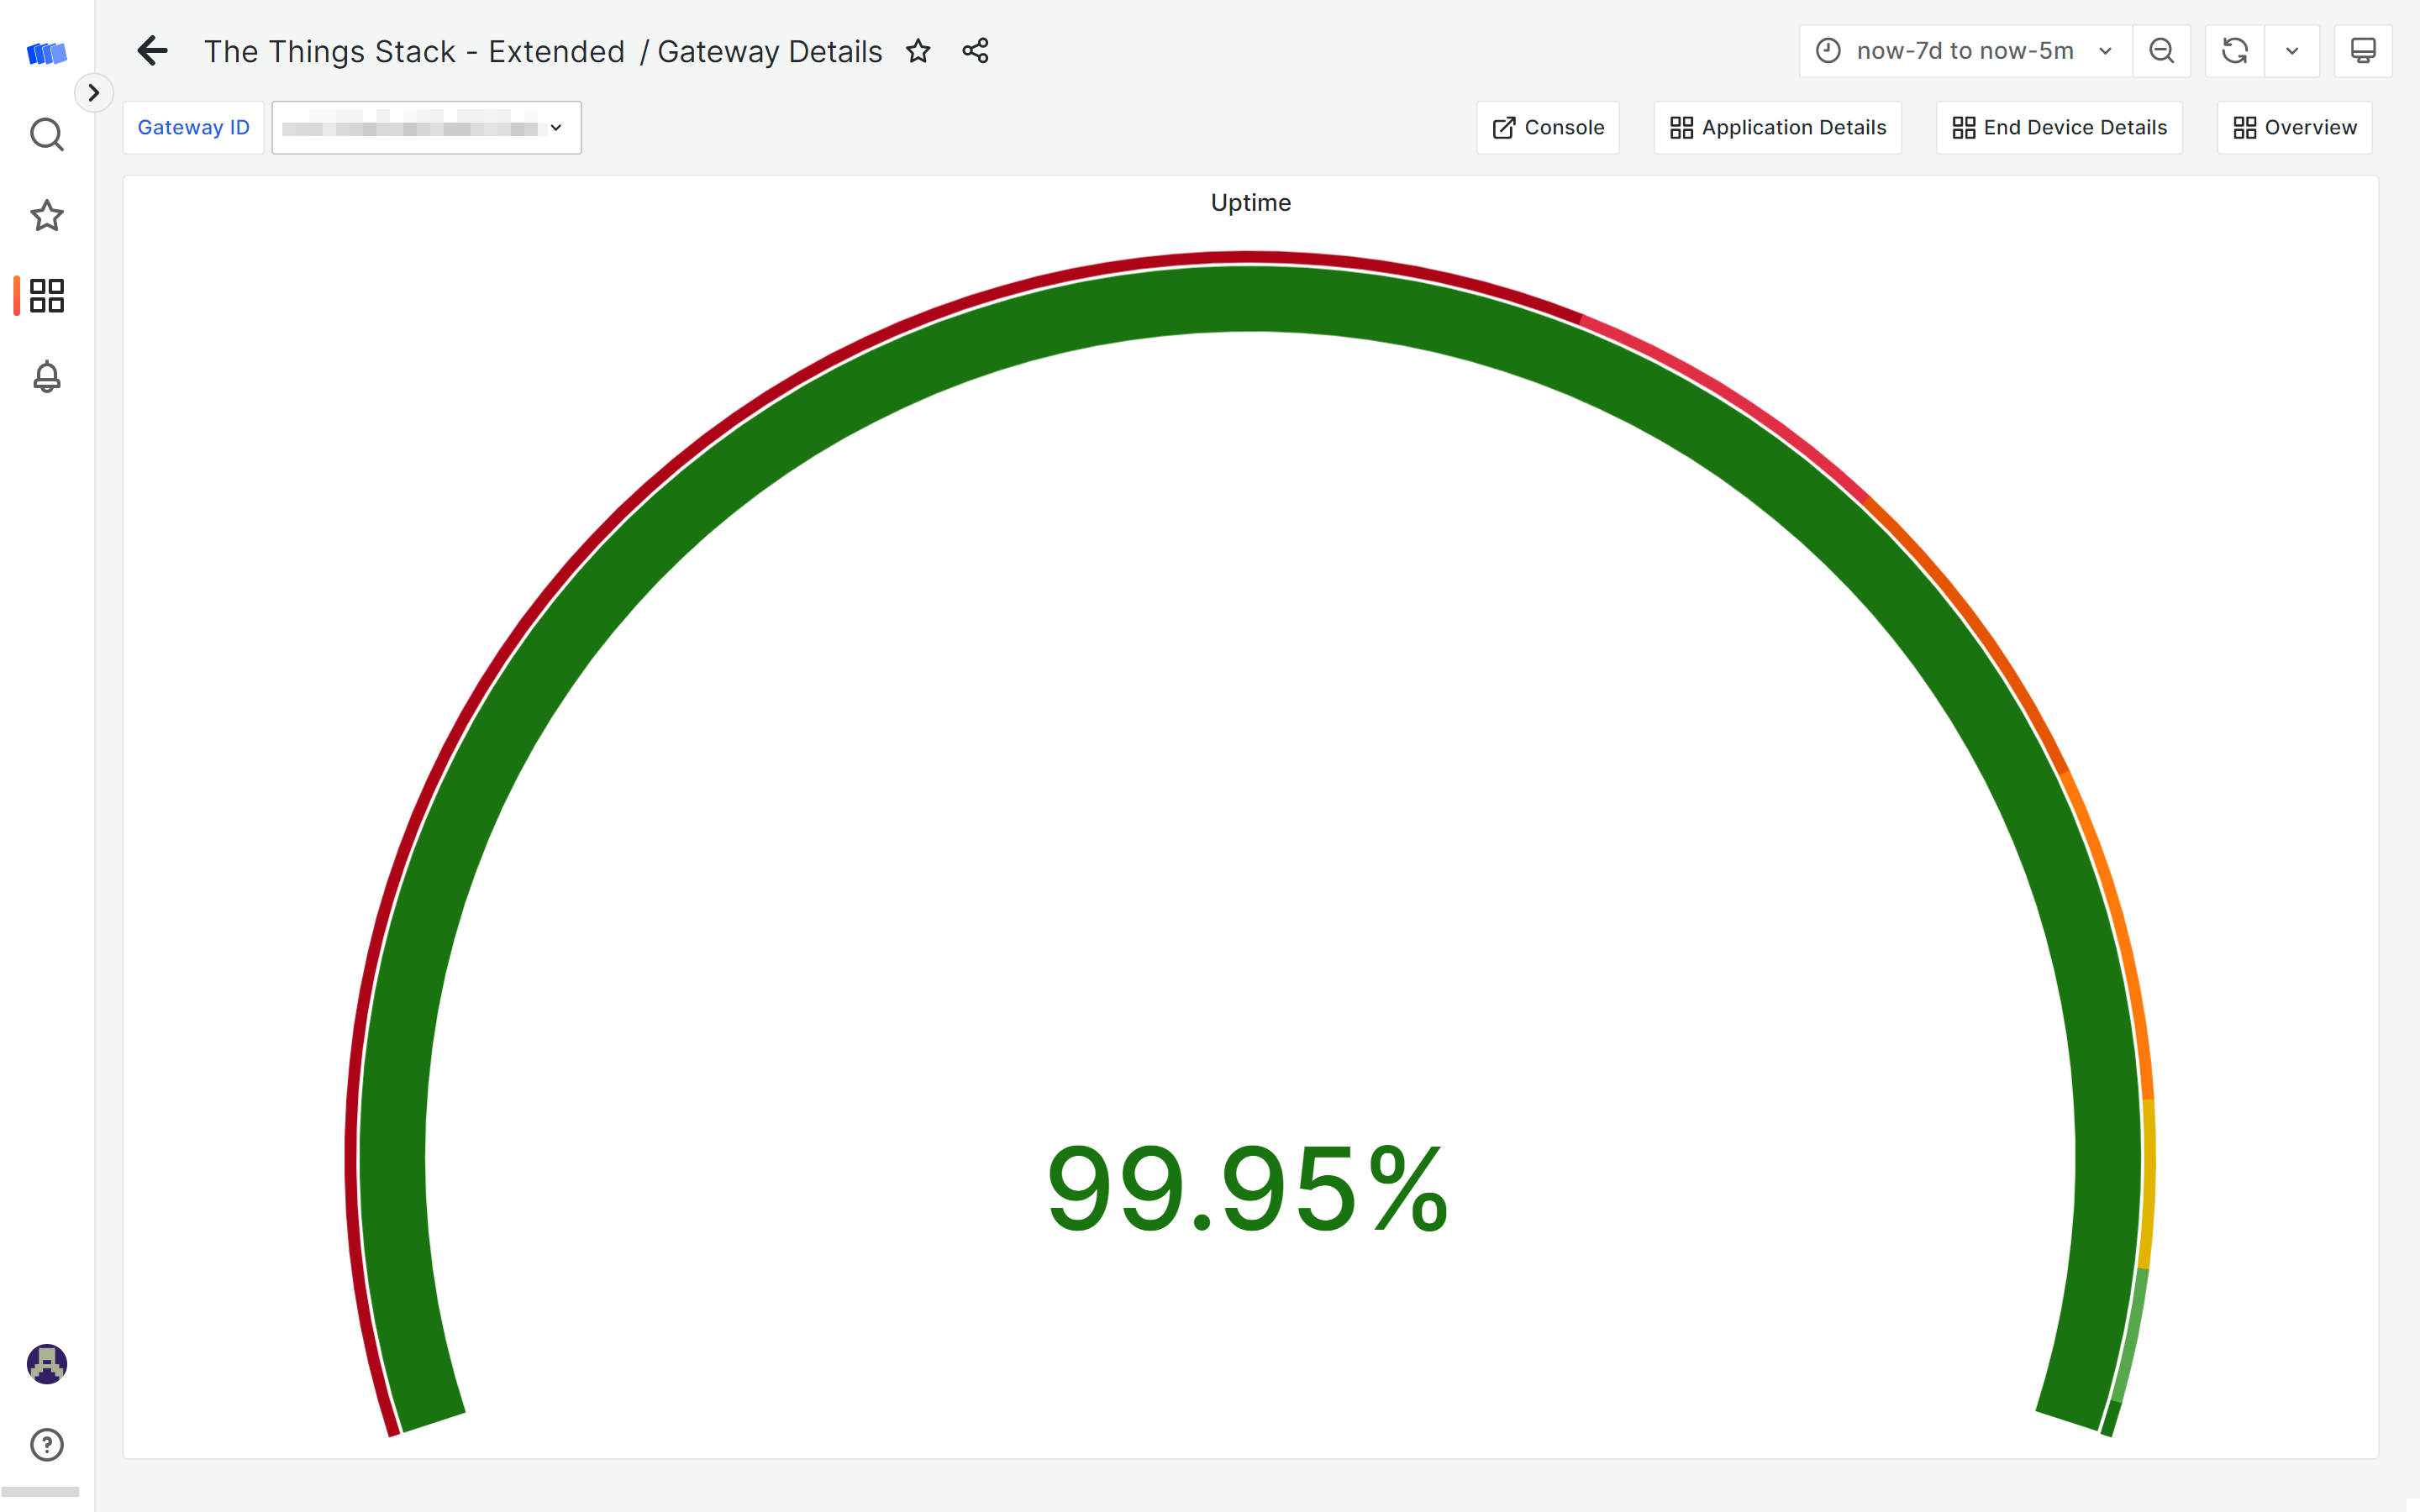The width and height of the screenshot is (2420, 1512).
Task: Click the search icon in left sidebar
Action: [x=47, y=134]
